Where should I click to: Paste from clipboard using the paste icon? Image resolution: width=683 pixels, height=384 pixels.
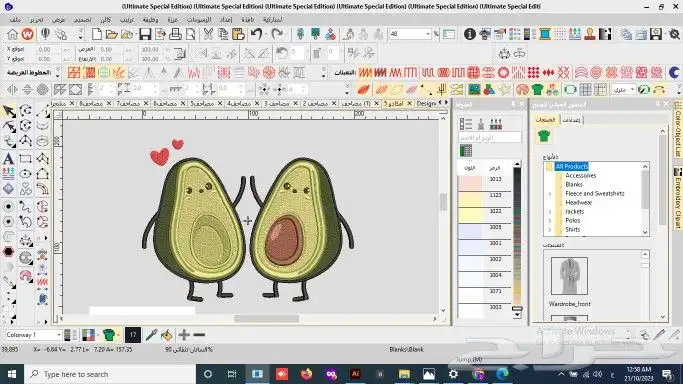tap(238, 34)
